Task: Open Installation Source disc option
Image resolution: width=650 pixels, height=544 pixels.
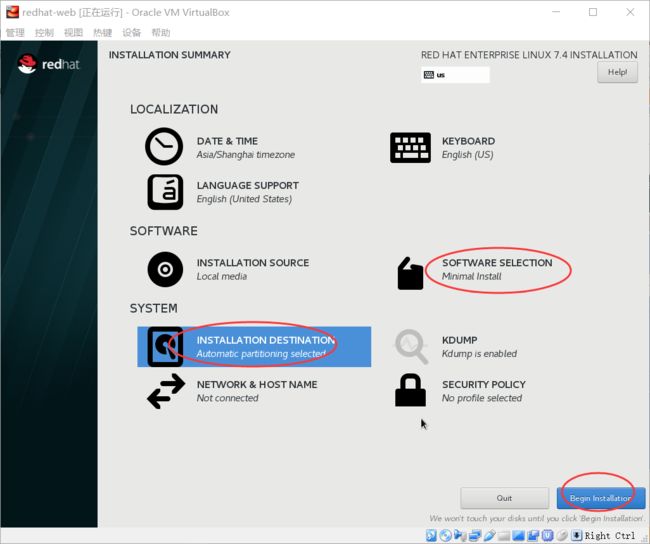Action: pos(165,270)
